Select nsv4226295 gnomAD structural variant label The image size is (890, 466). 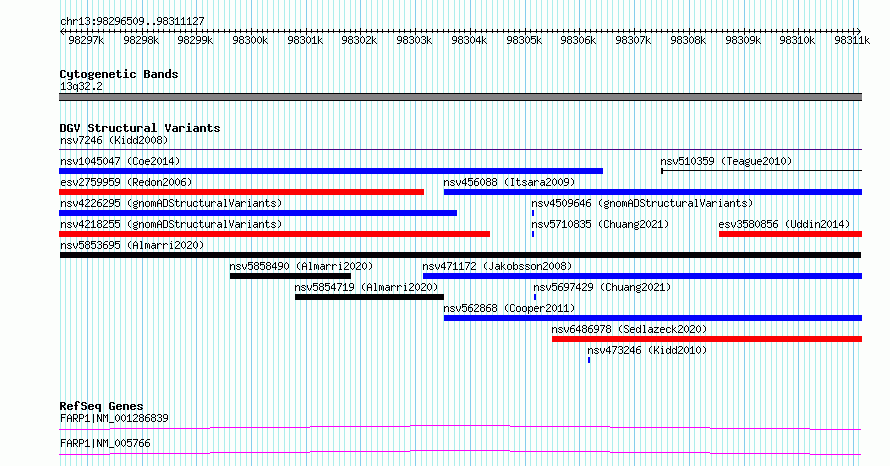pos(171,203)
